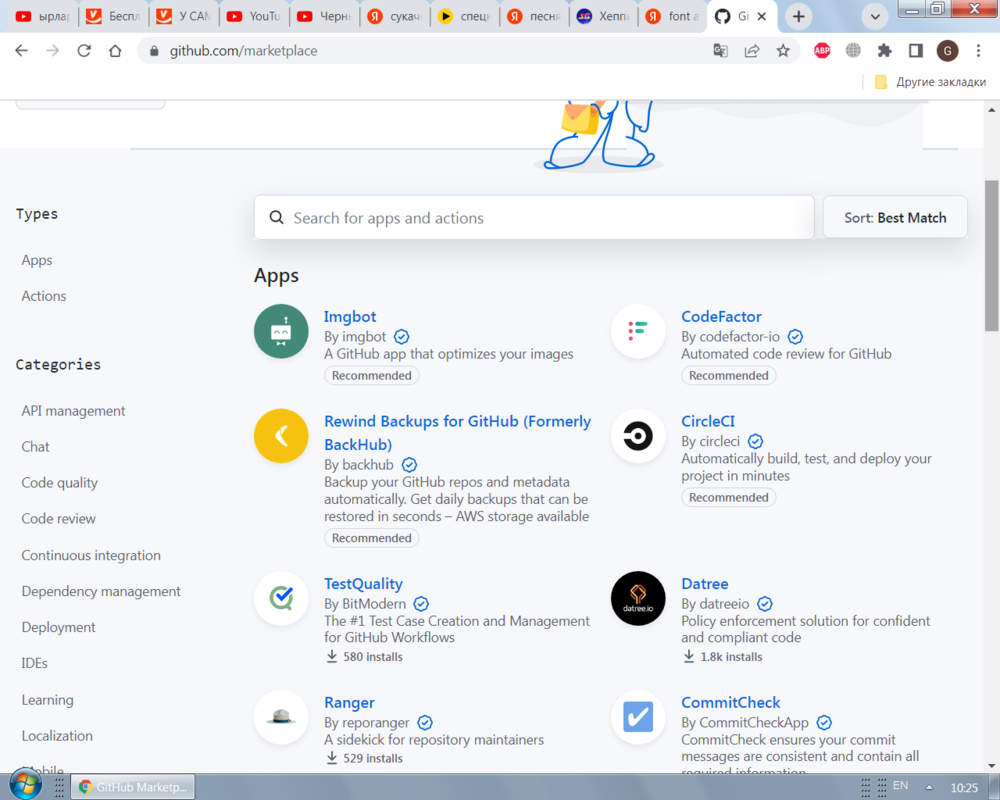
Task: Open the TestQuality app link
Action: pos(364,584)
